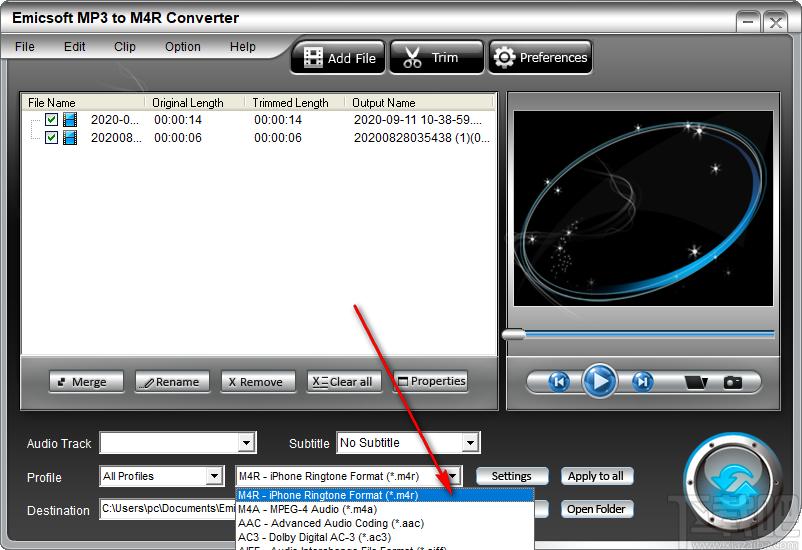Close the converter window
Viewport: 802px width, 550px height.
(775, 22)
